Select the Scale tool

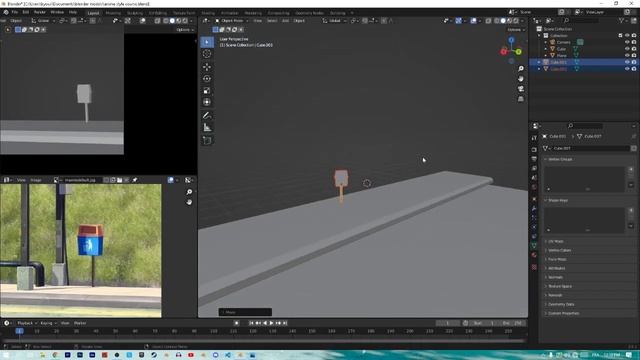pos(207,91)
